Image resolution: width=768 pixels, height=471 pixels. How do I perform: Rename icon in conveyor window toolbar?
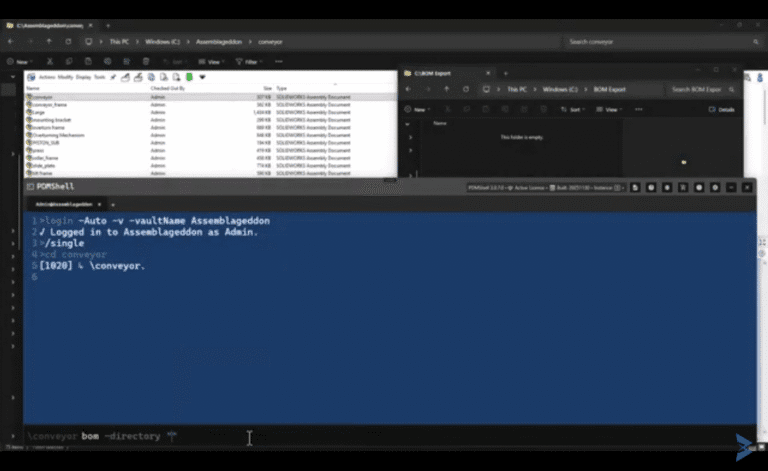pos(107,62)
